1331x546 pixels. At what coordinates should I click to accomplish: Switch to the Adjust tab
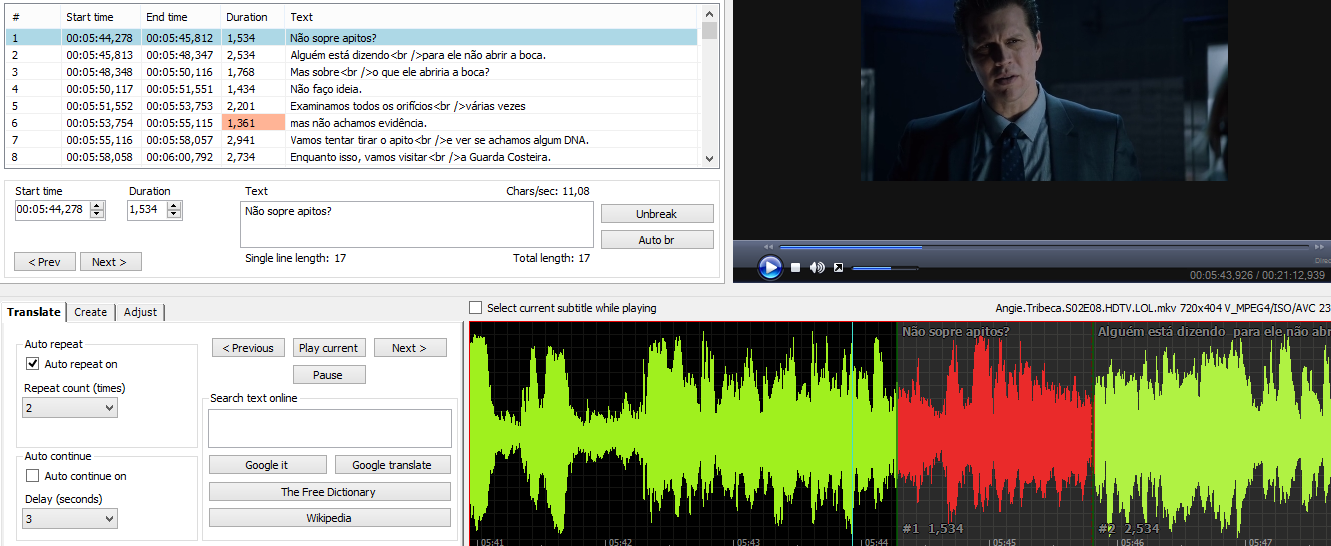[140, 312]
